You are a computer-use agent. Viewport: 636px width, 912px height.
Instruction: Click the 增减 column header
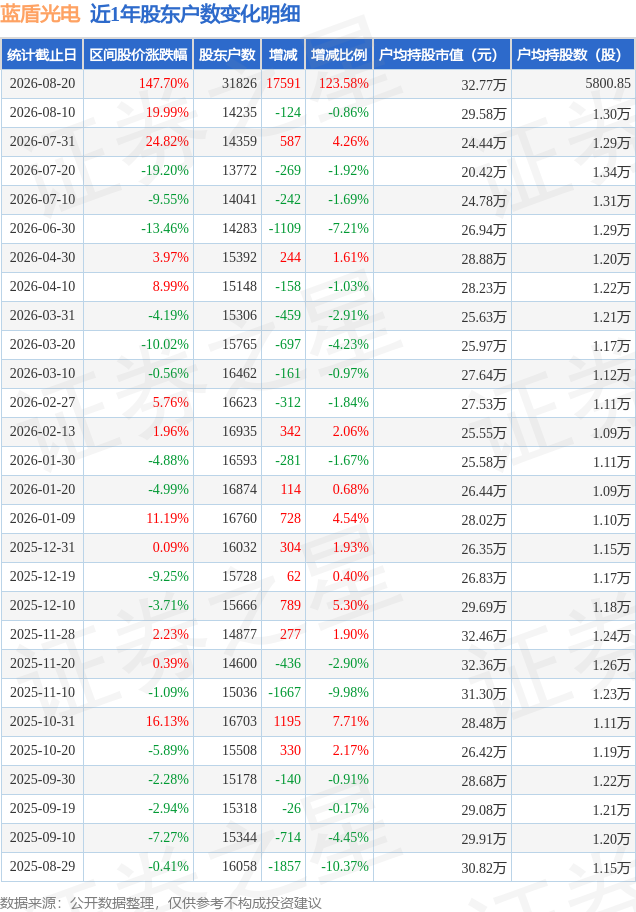(x=283, y=55)
